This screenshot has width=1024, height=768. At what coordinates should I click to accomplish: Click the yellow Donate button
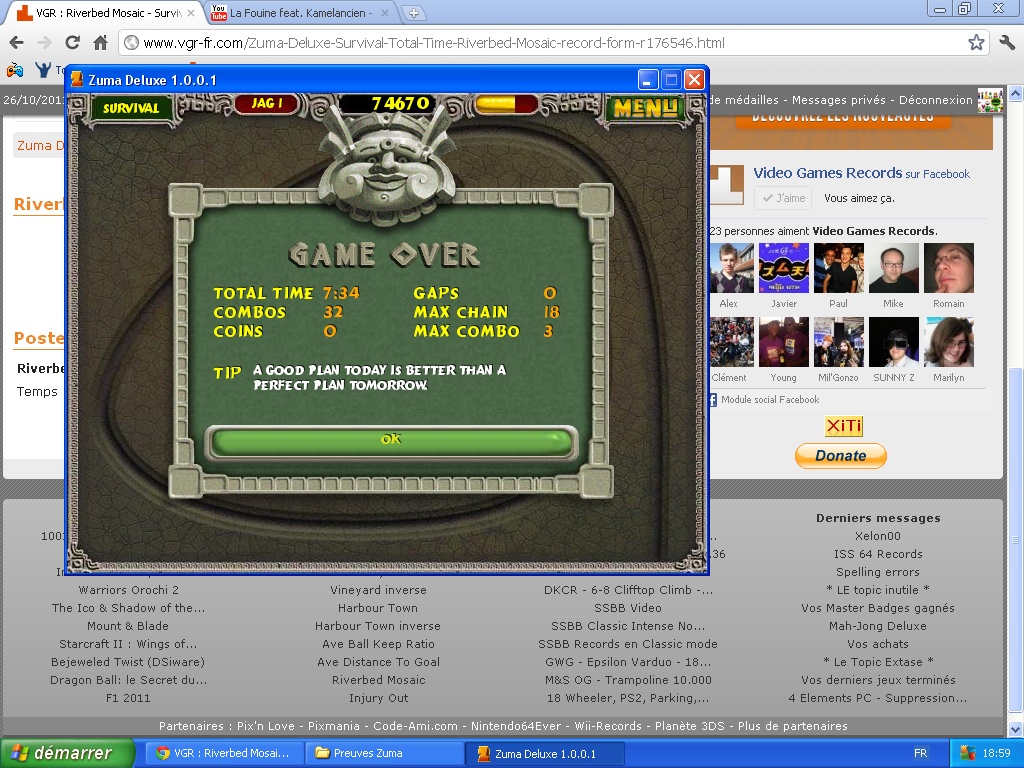click(840, 456)
